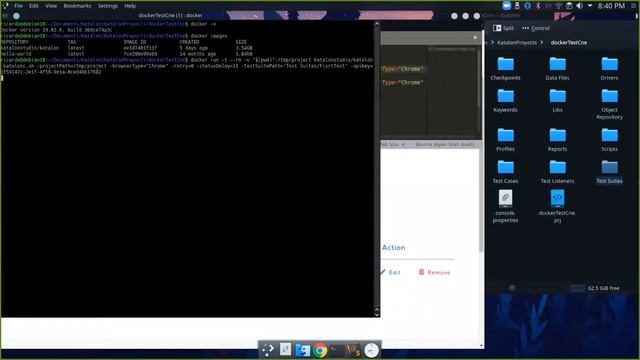The width and height of the screenshot is (640, 360).
Task: Open the Test Cases folder
Action: [505, 171]
